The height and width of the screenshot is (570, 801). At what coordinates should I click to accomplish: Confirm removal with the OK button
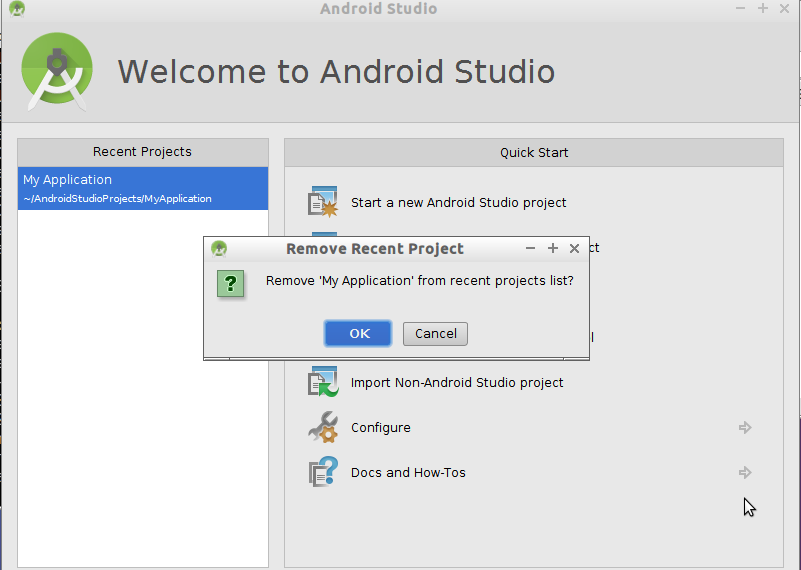pyautogui.click(x=358, y=334)
